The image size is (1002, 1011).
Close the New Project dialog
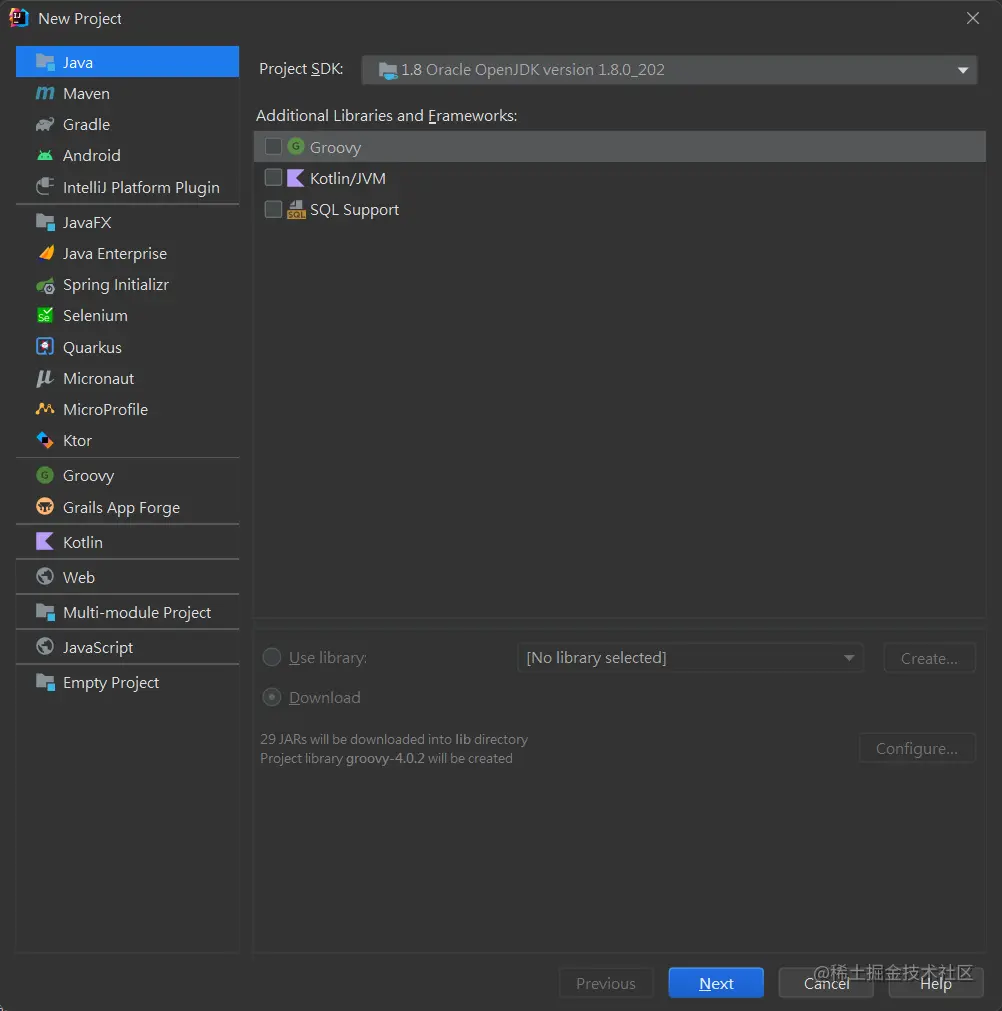972,18
